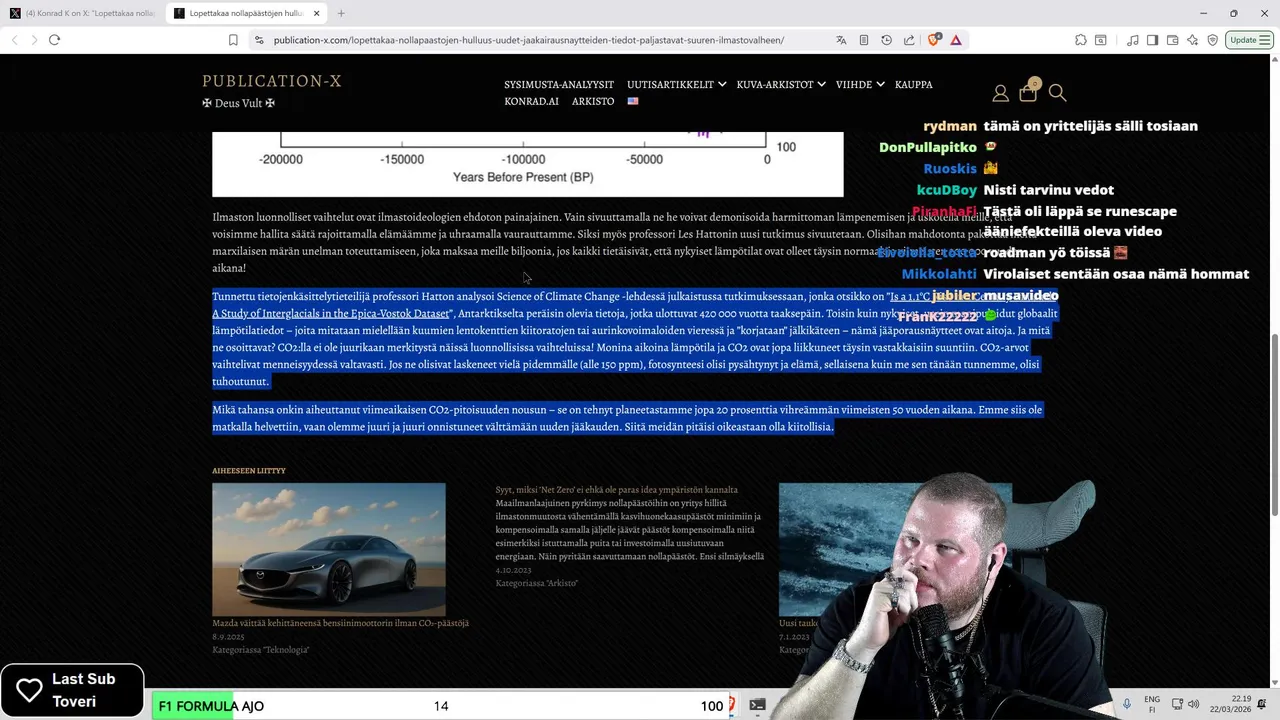Click the microphone icon in system tray
Viewport: 1280px width, 720px height.
[x=1126, y=705]
